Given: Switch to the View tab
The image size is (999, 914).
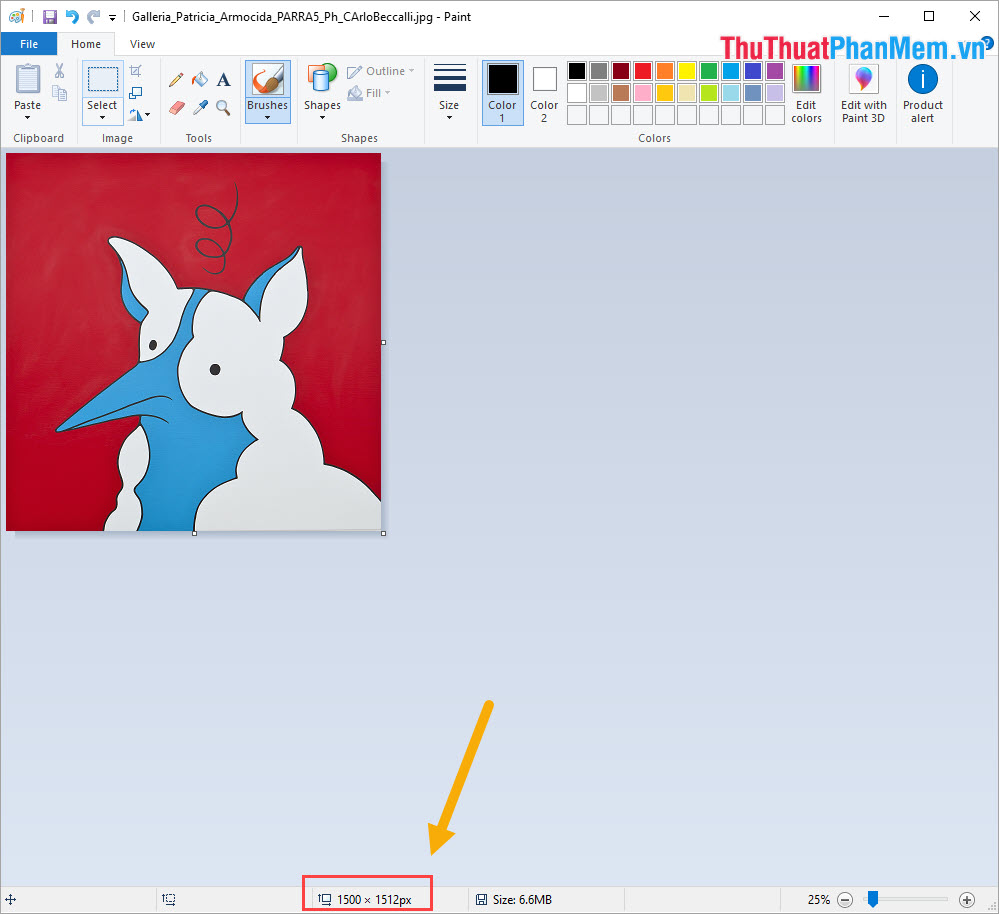Looking at the screenshot, I should click(141, 44).
